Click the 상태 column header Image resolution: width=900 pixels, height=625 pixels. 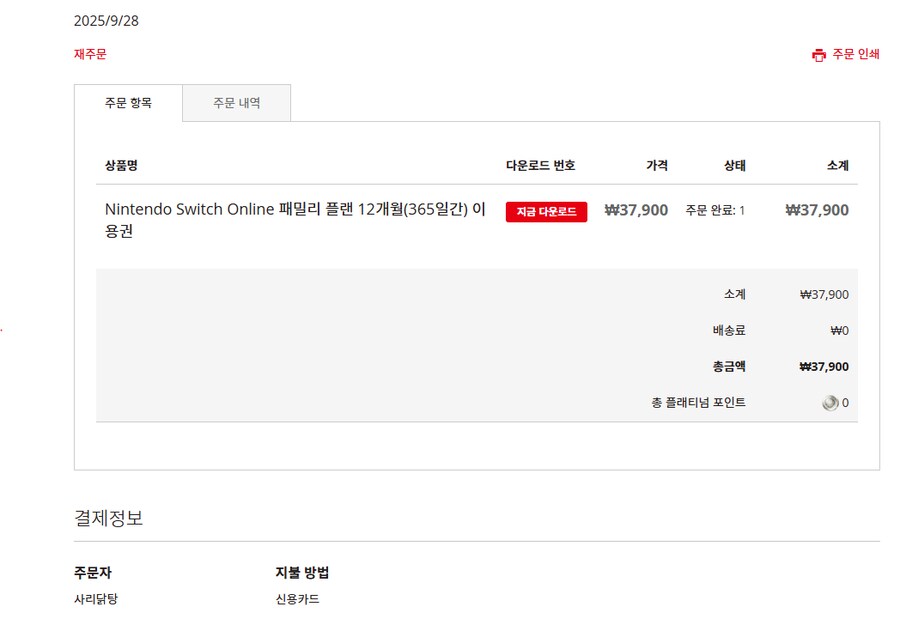pos(735,165)
